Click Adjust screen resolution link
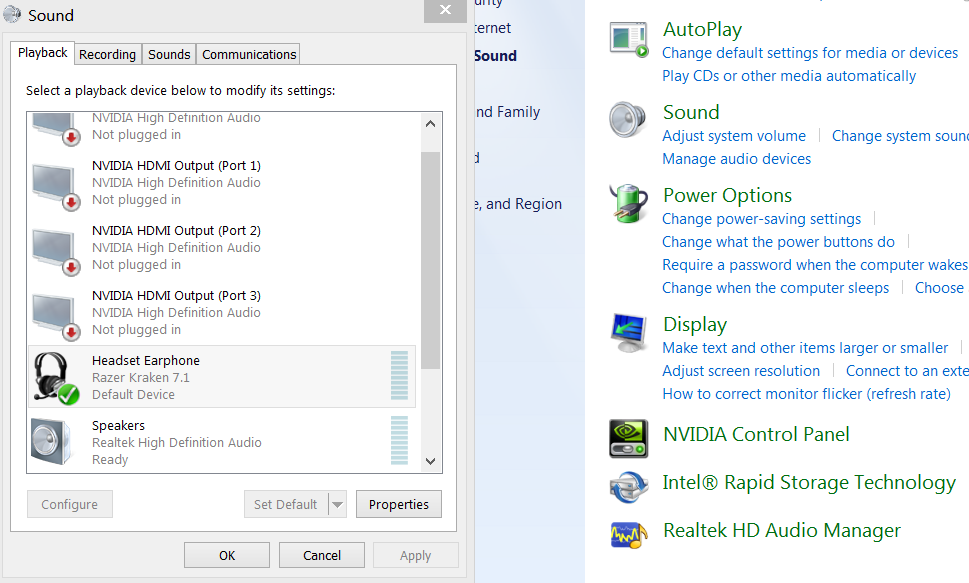This screenshot has height=583, width=969. 741,371
